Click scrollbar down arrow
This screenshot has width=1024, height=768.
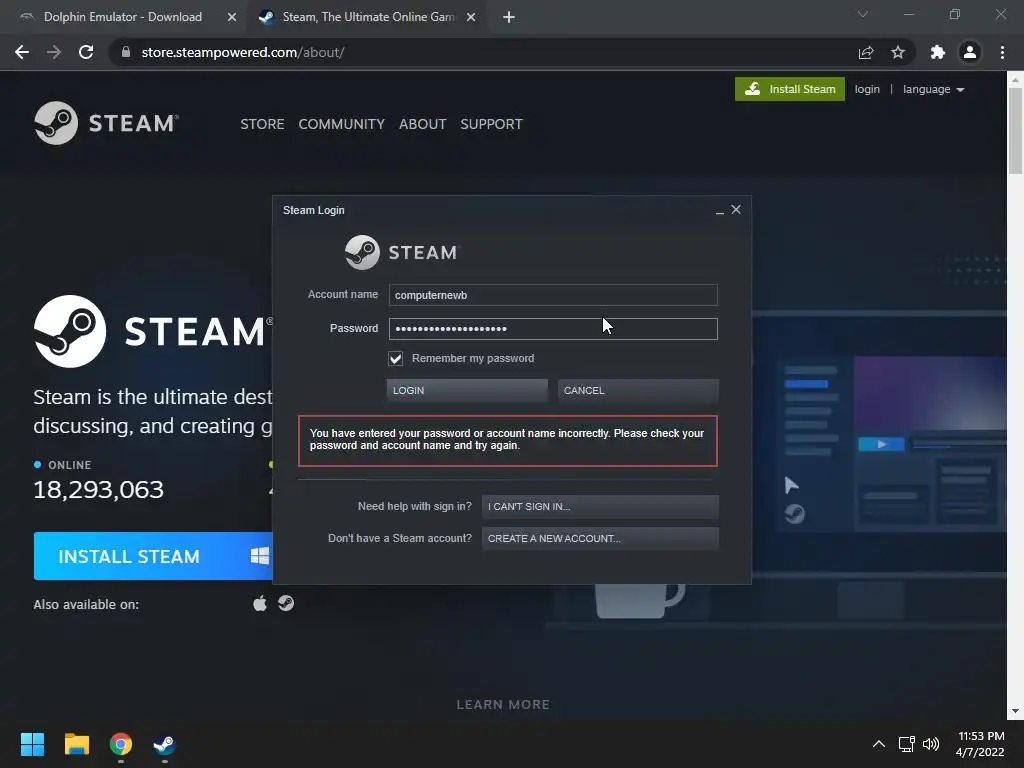point(1015,711)
